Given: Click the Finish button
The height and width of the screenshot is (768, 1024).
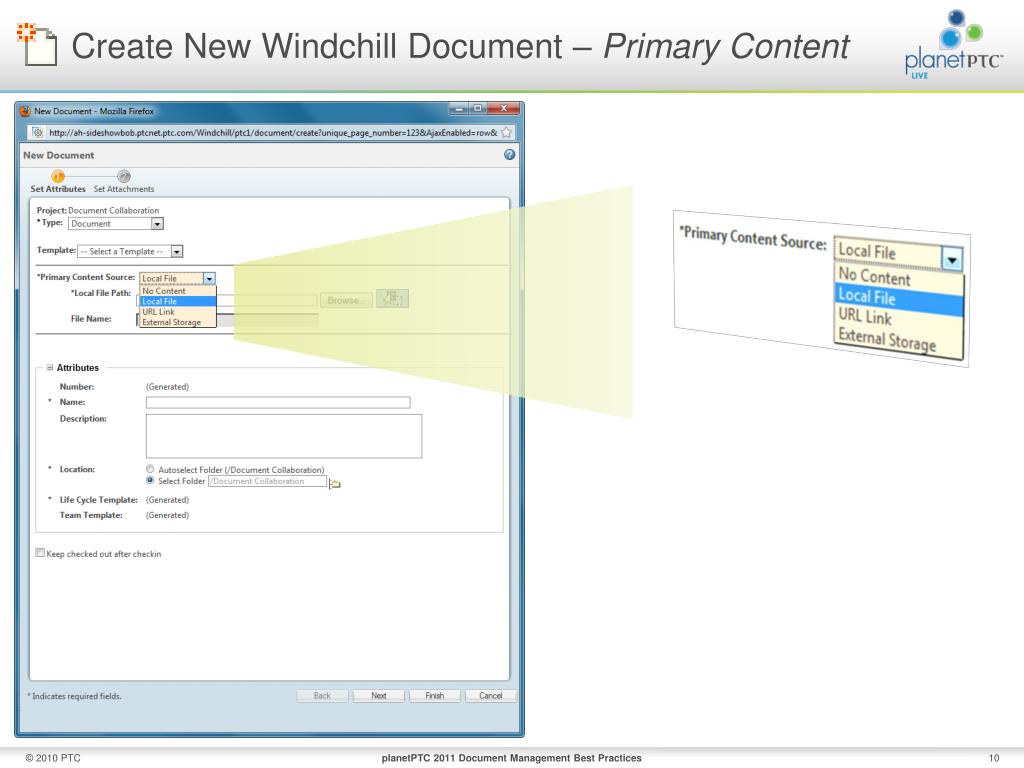Looking at the screenshot, I should tap(435, 696).
